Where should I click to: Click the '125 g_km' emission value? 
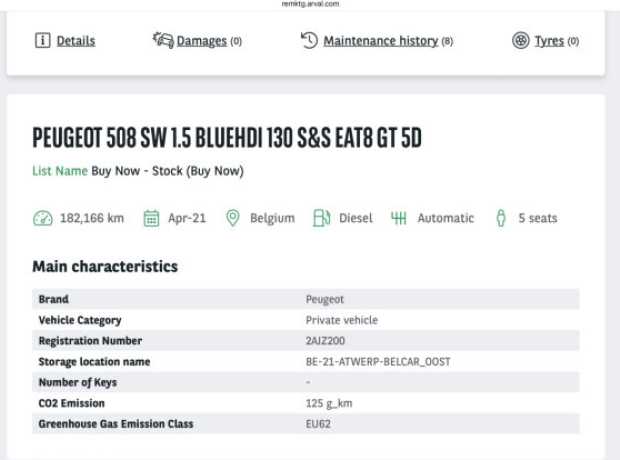(x=329, y=403)
